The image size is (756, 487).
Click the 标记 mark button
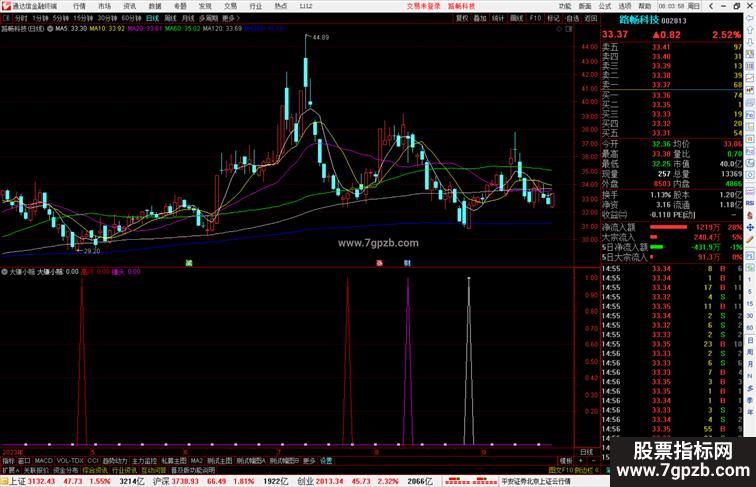pyautogui.click(x=553, y=18)
